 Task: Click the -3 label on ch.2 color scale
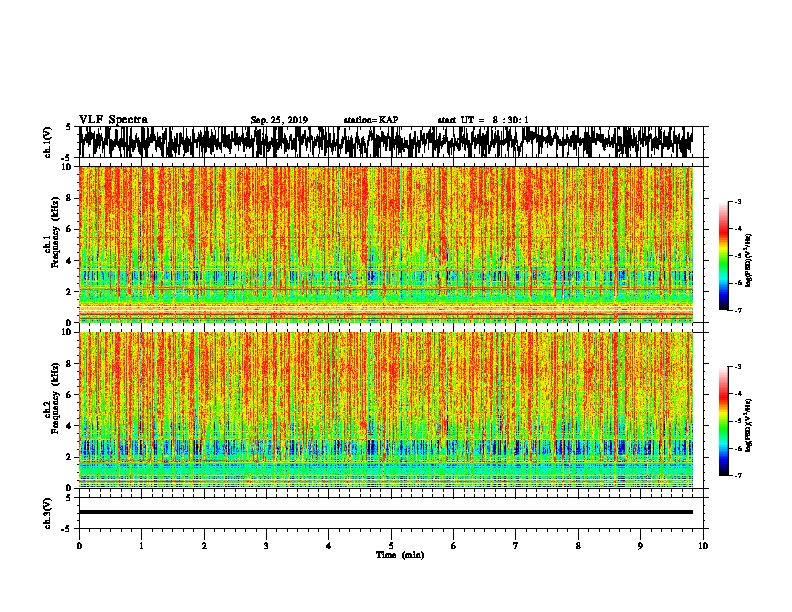point(737,367)
